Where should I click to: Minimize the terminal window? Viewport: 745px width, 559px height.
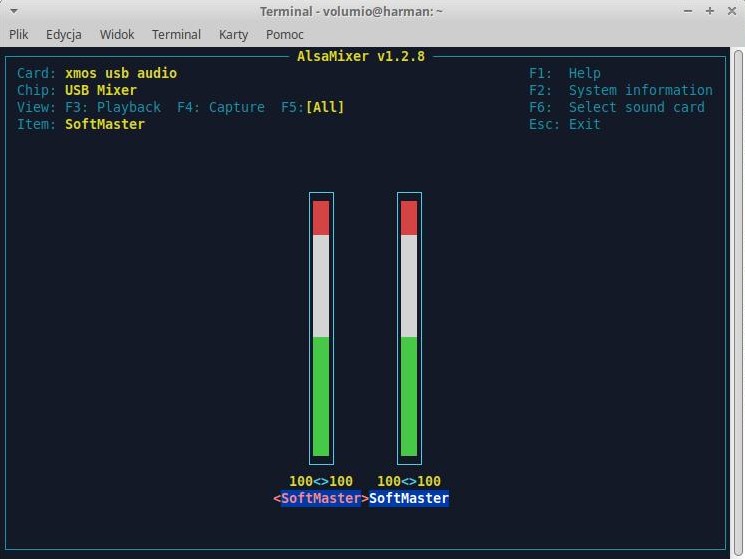click(x=688, y=11)
